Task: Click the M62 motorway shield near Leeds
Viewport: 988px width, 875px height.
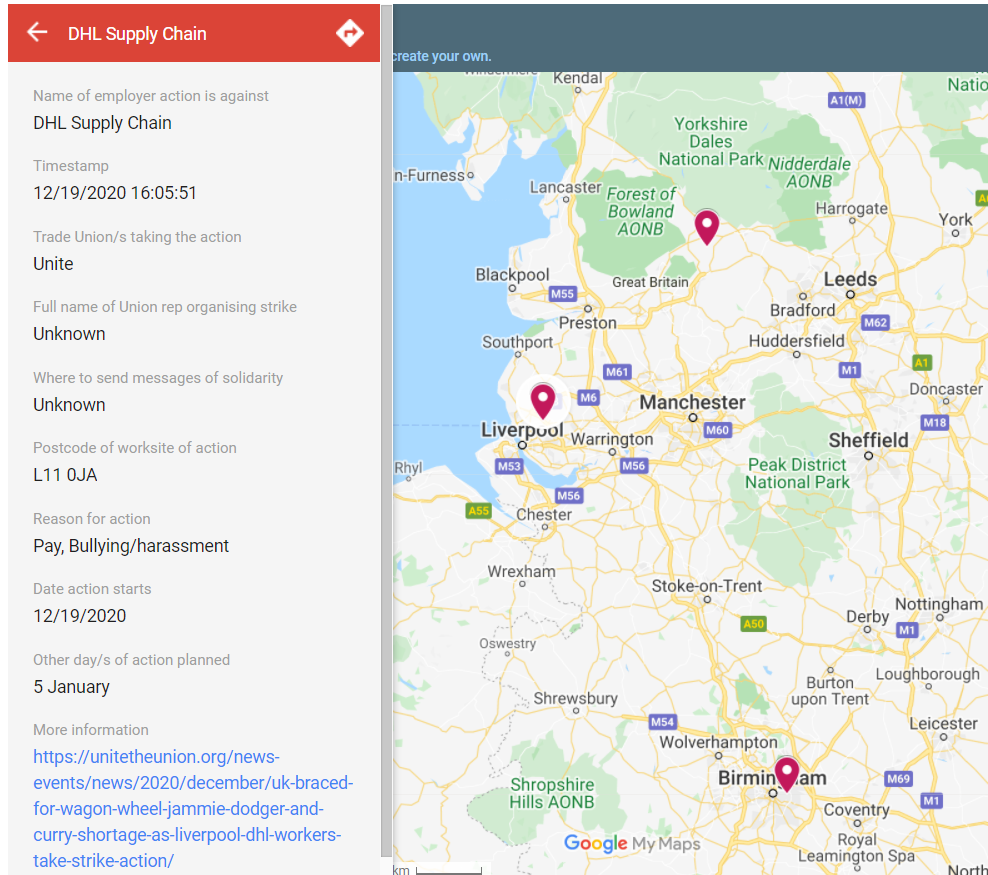Action: (875, 323)
